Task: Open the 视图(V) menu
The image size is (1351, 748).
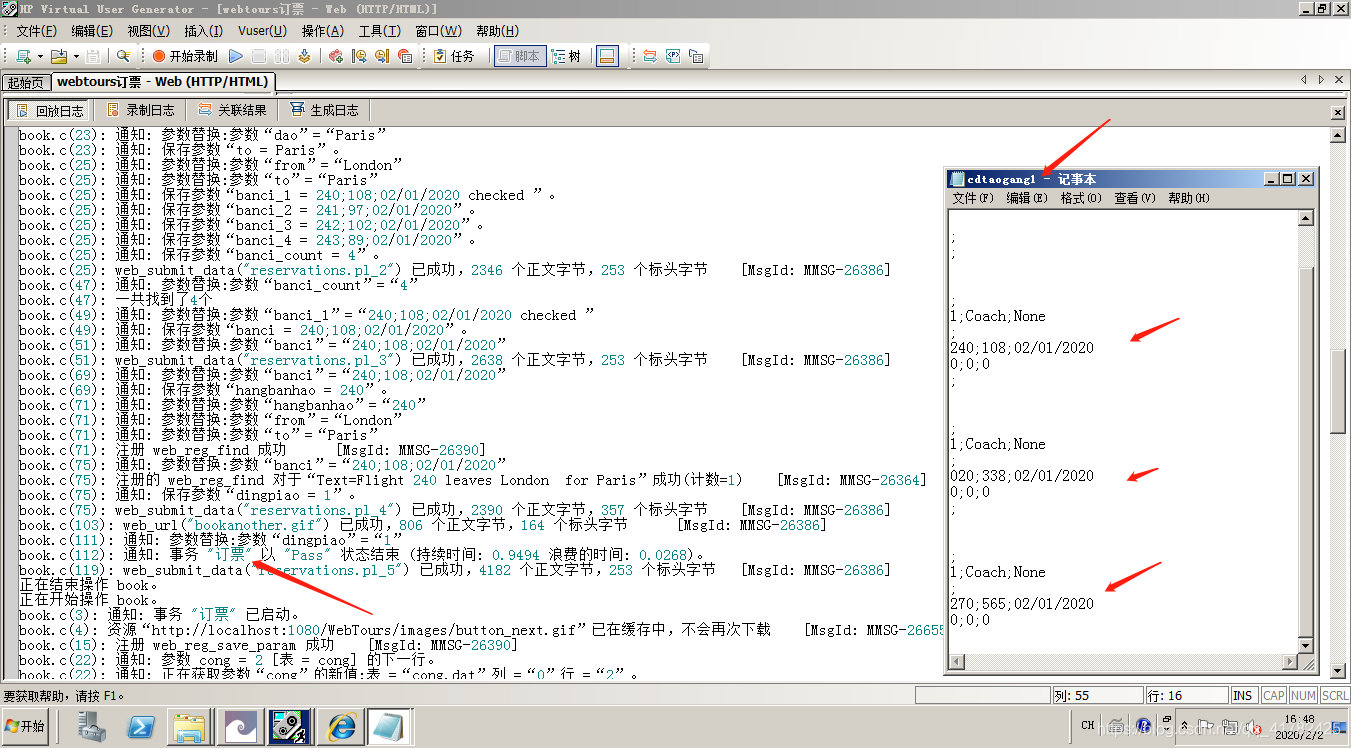Action: pyautogui.click(x=148, y=31)
